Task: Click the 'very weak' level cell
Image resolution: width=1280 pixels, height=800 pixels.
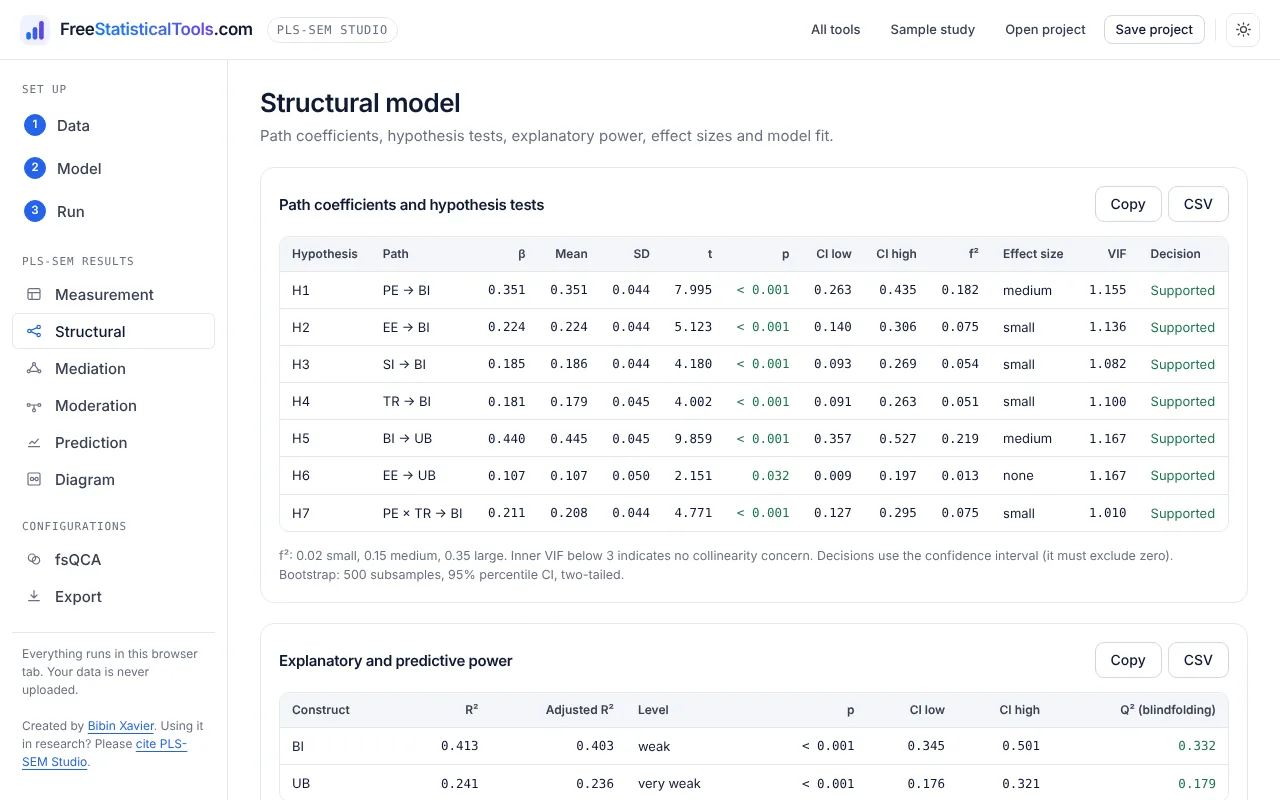Action: click(x=669, y=783)
